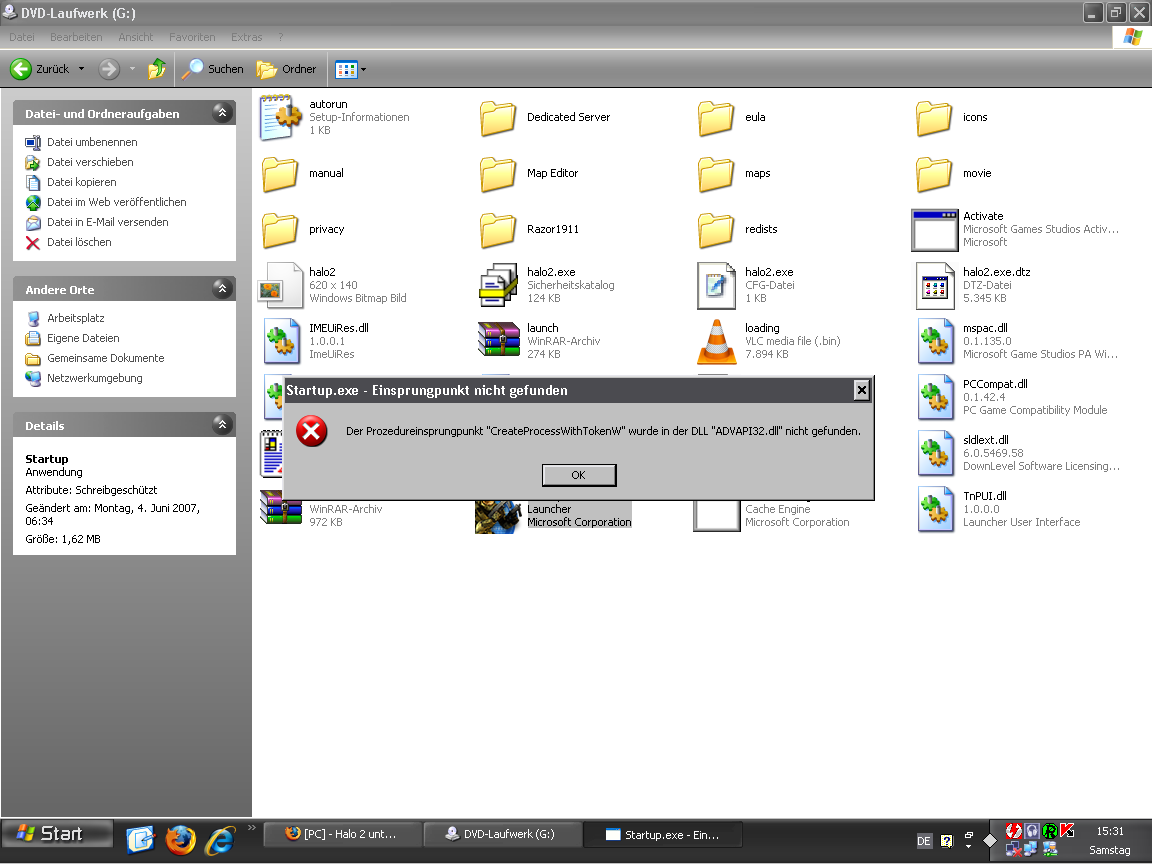Select the launch WinRAR archive icon
1152x864 pixels.
coord(498,341)
